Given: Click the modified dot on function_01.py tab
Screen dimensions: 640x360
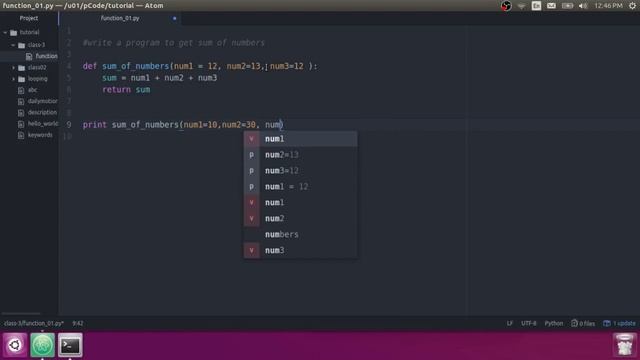Looking at the screenshot, I should click(174, 18).
